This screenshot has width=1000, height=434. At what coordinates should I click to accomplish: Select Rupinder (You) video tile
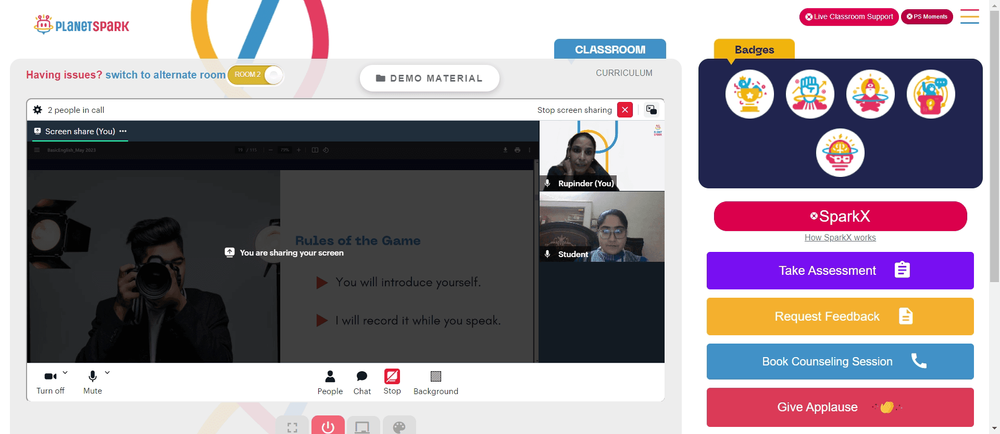click(601, 156)
